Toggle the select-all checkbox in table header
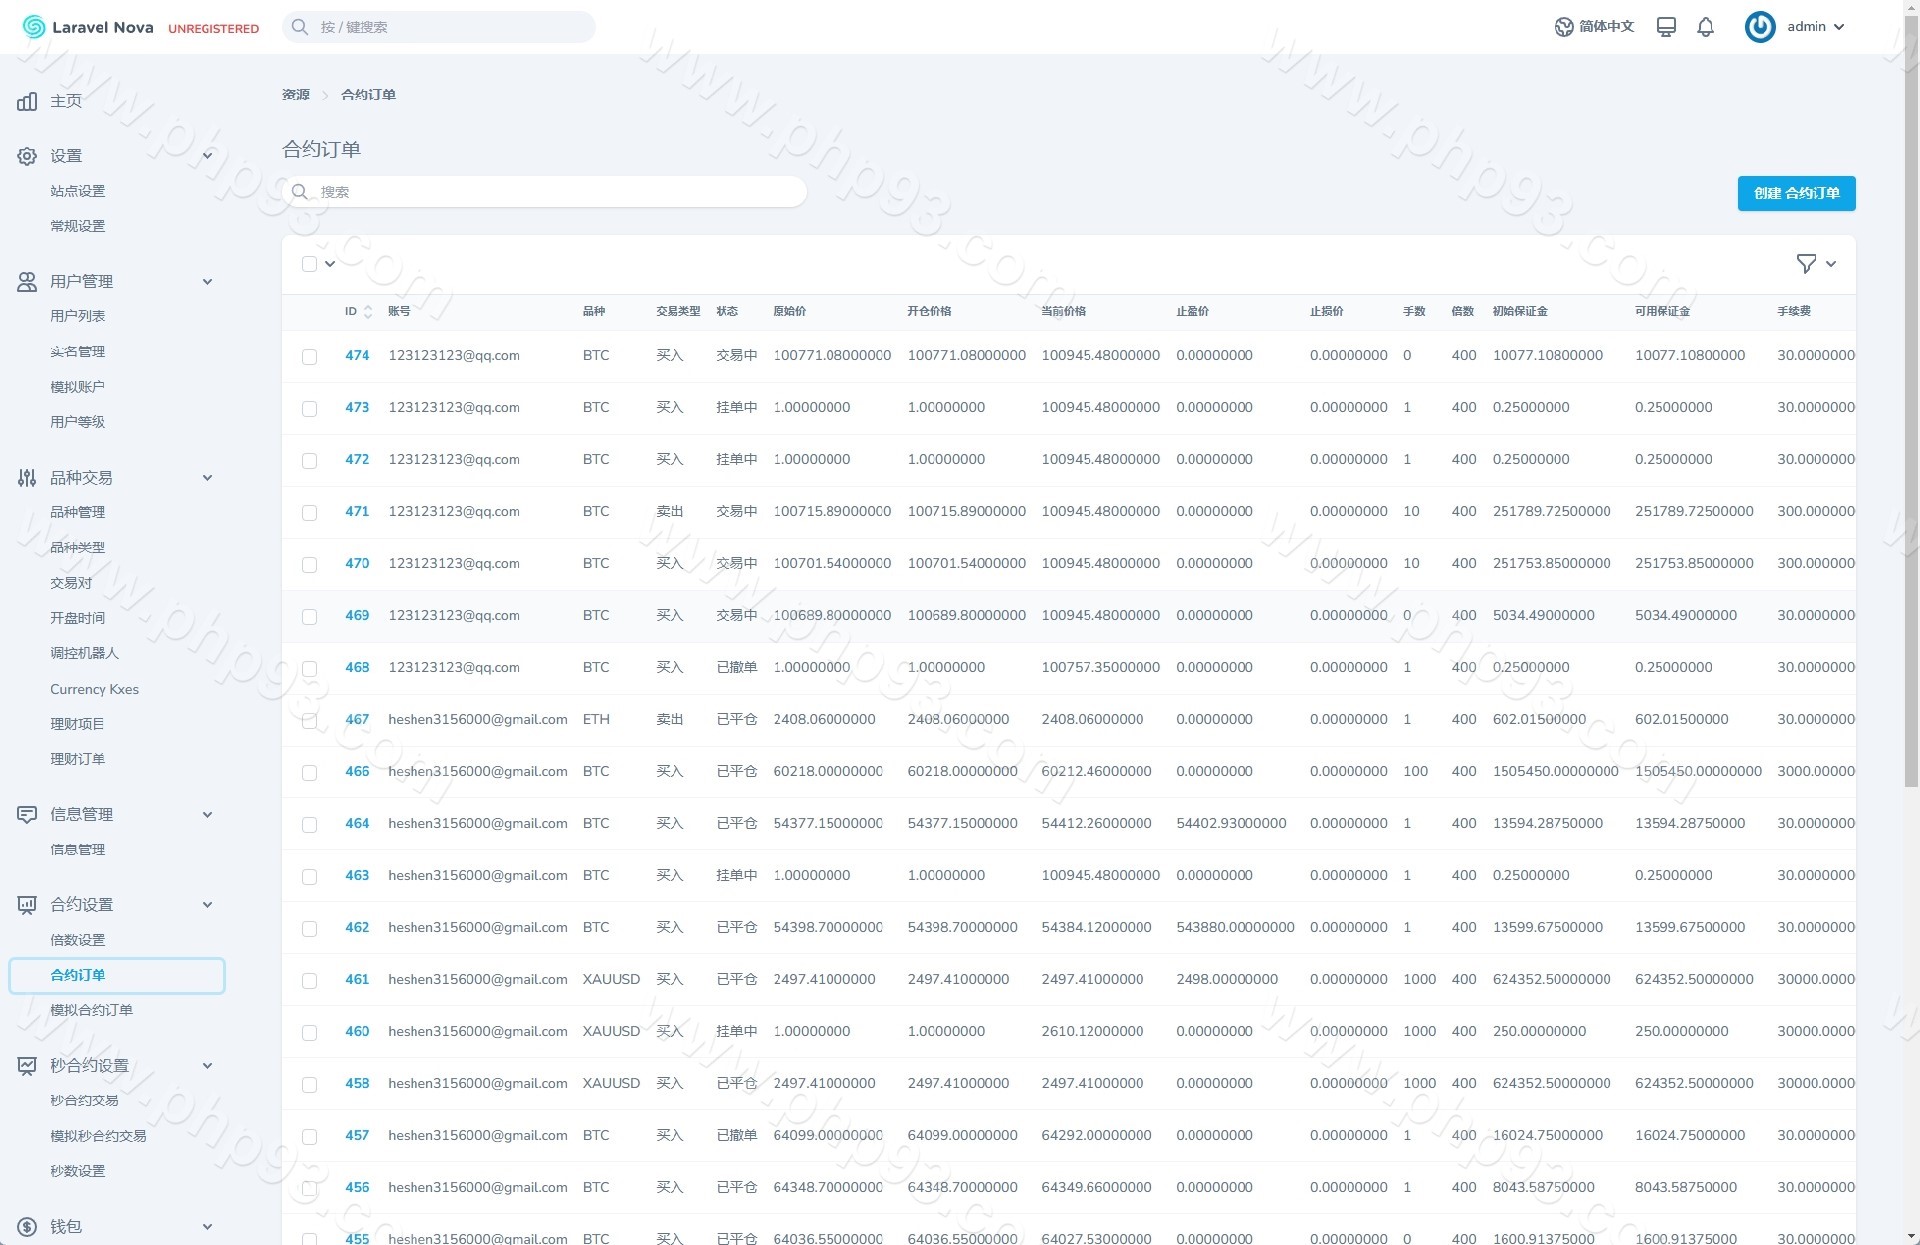The height and width of the screenshot is (1245, 1920). click(309, 264)
